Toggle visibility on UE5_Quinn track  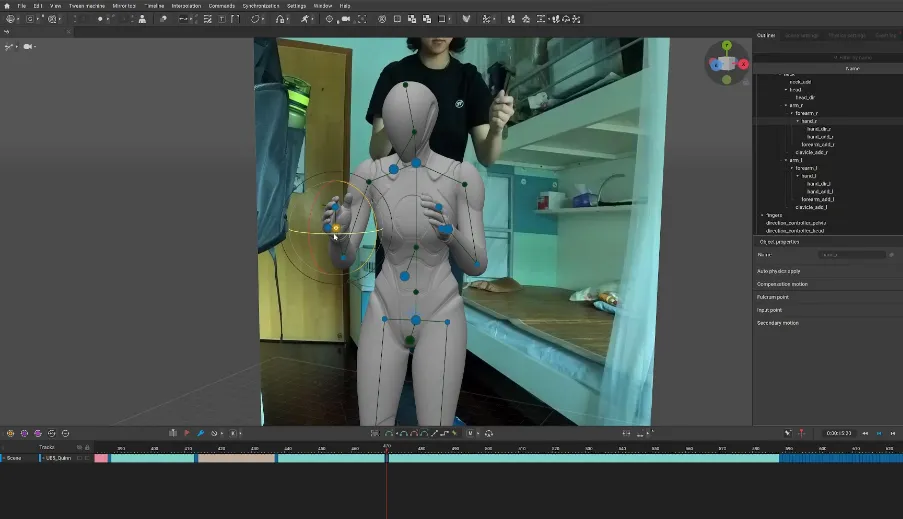(x=79, y=458)
